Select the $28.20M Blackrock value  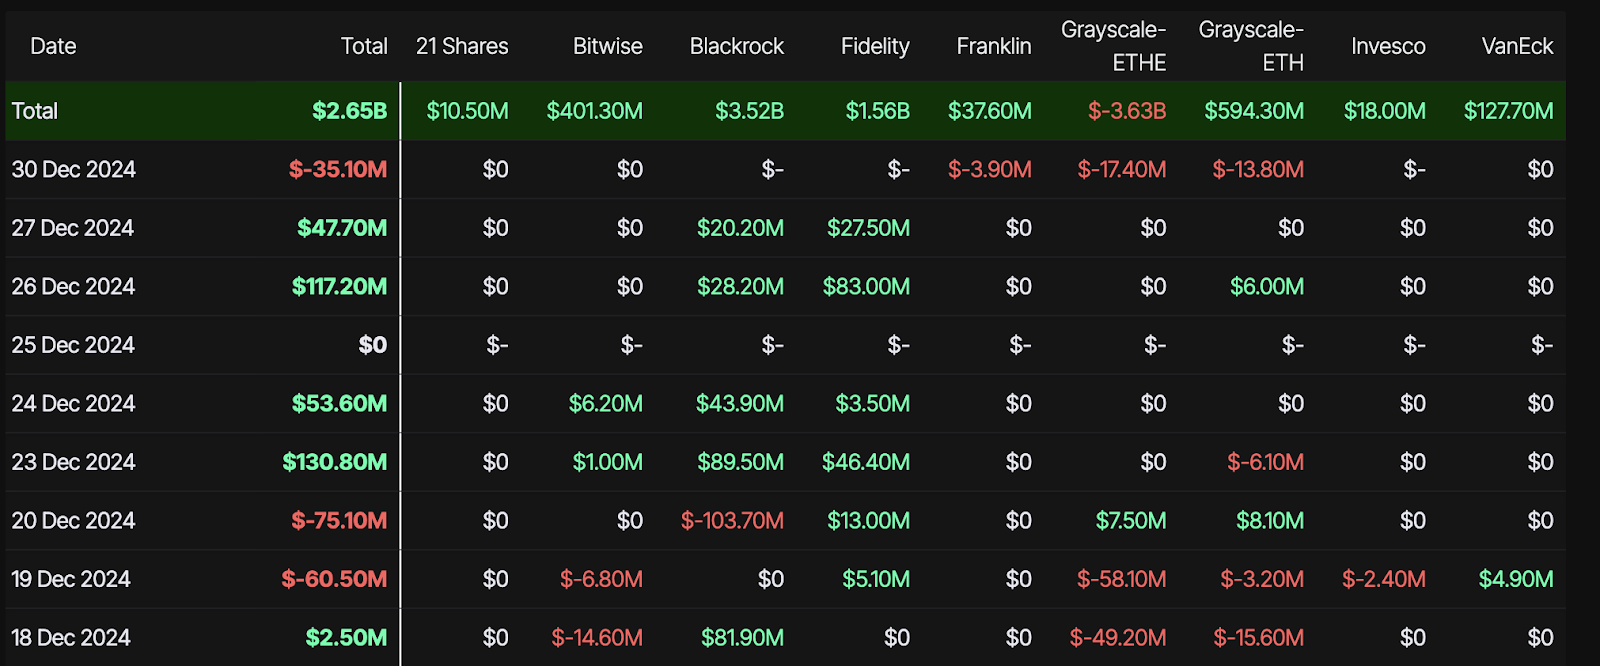[741, 286]
